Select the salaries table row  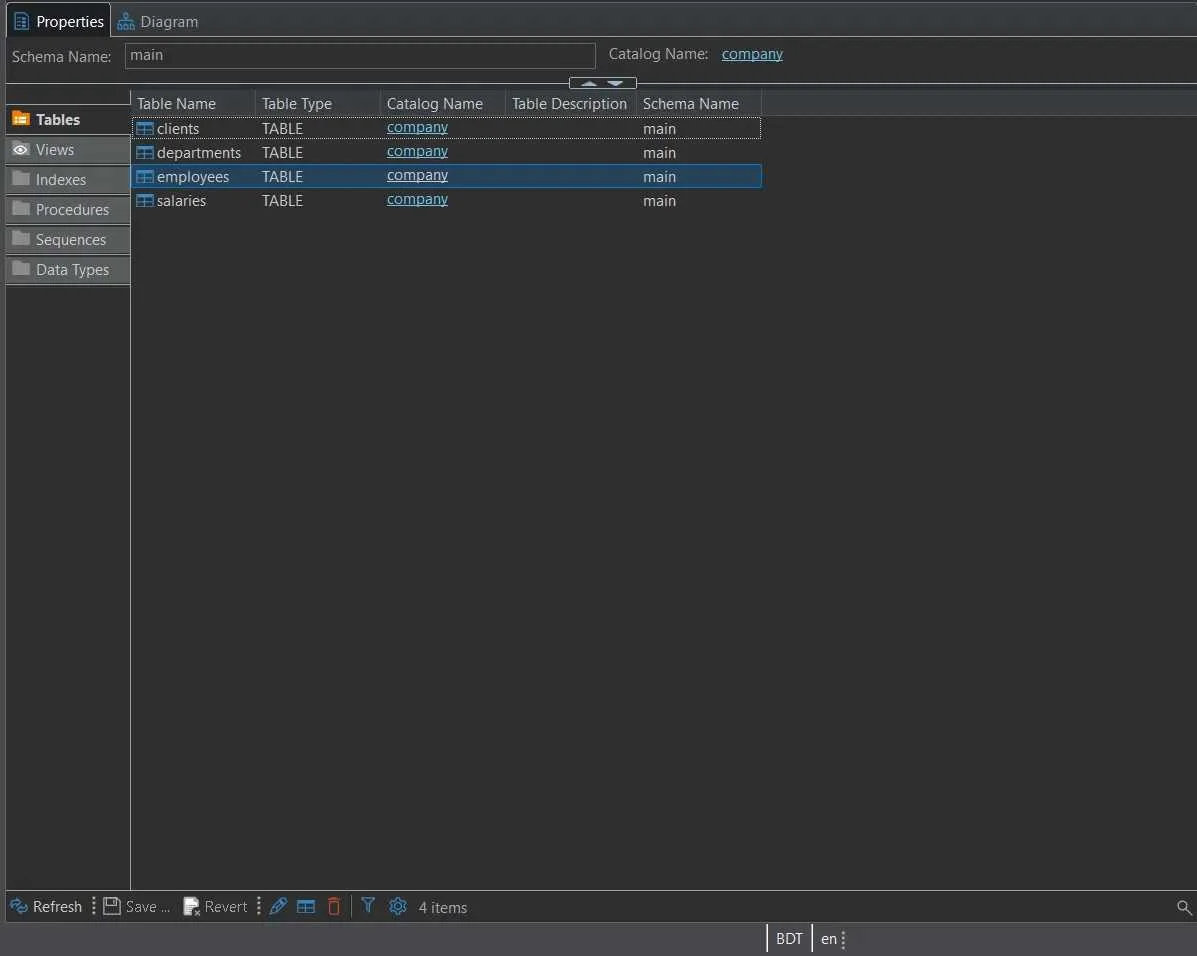(x=447, y=201)
